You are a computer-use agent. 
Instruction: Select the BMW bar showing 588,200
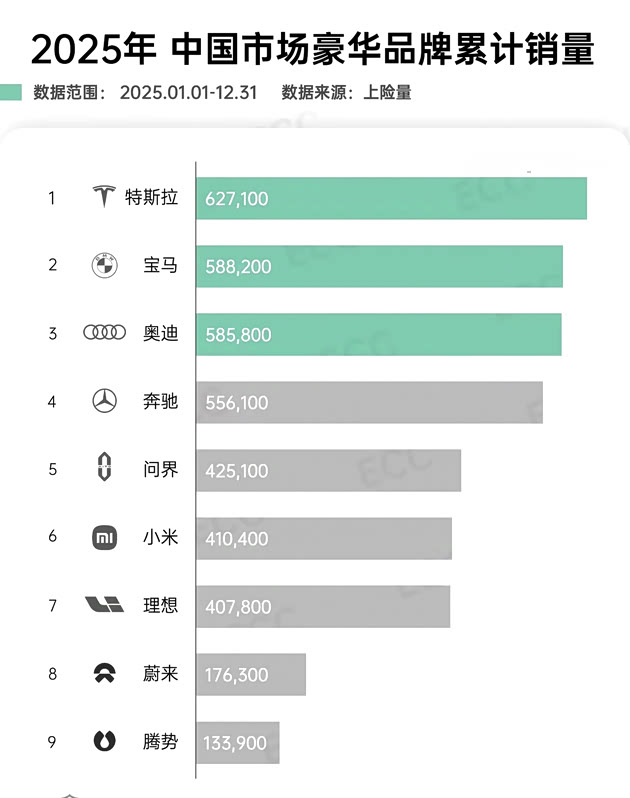point(379,266)
